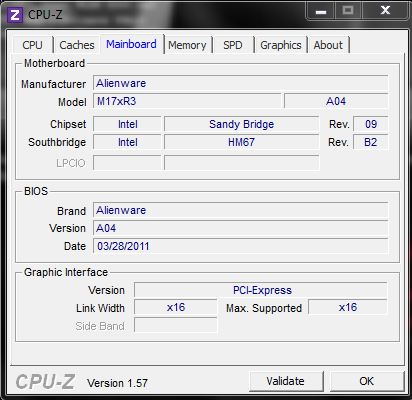Viewport: 412px width, 400px height.
Task: Select the Model field M17xR3
Action: coord(187,101)
